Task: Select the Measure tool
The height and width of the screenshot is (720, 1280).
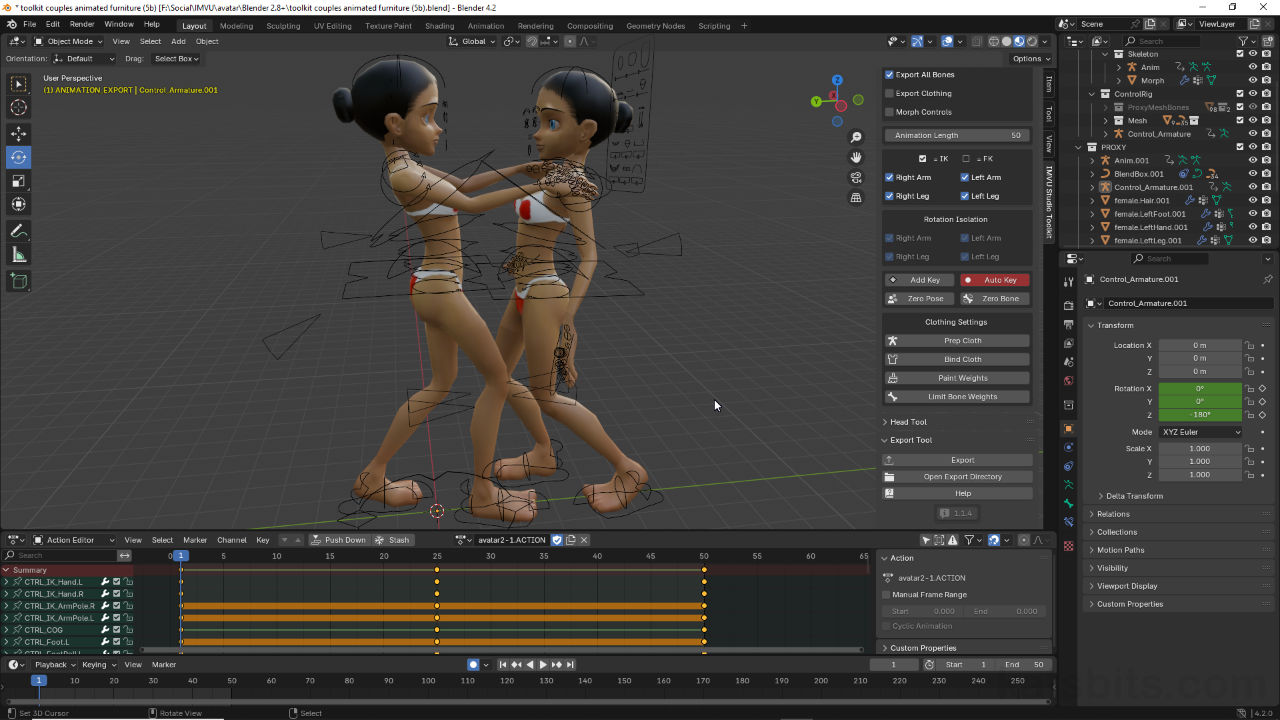Action: tap(19, 255)
